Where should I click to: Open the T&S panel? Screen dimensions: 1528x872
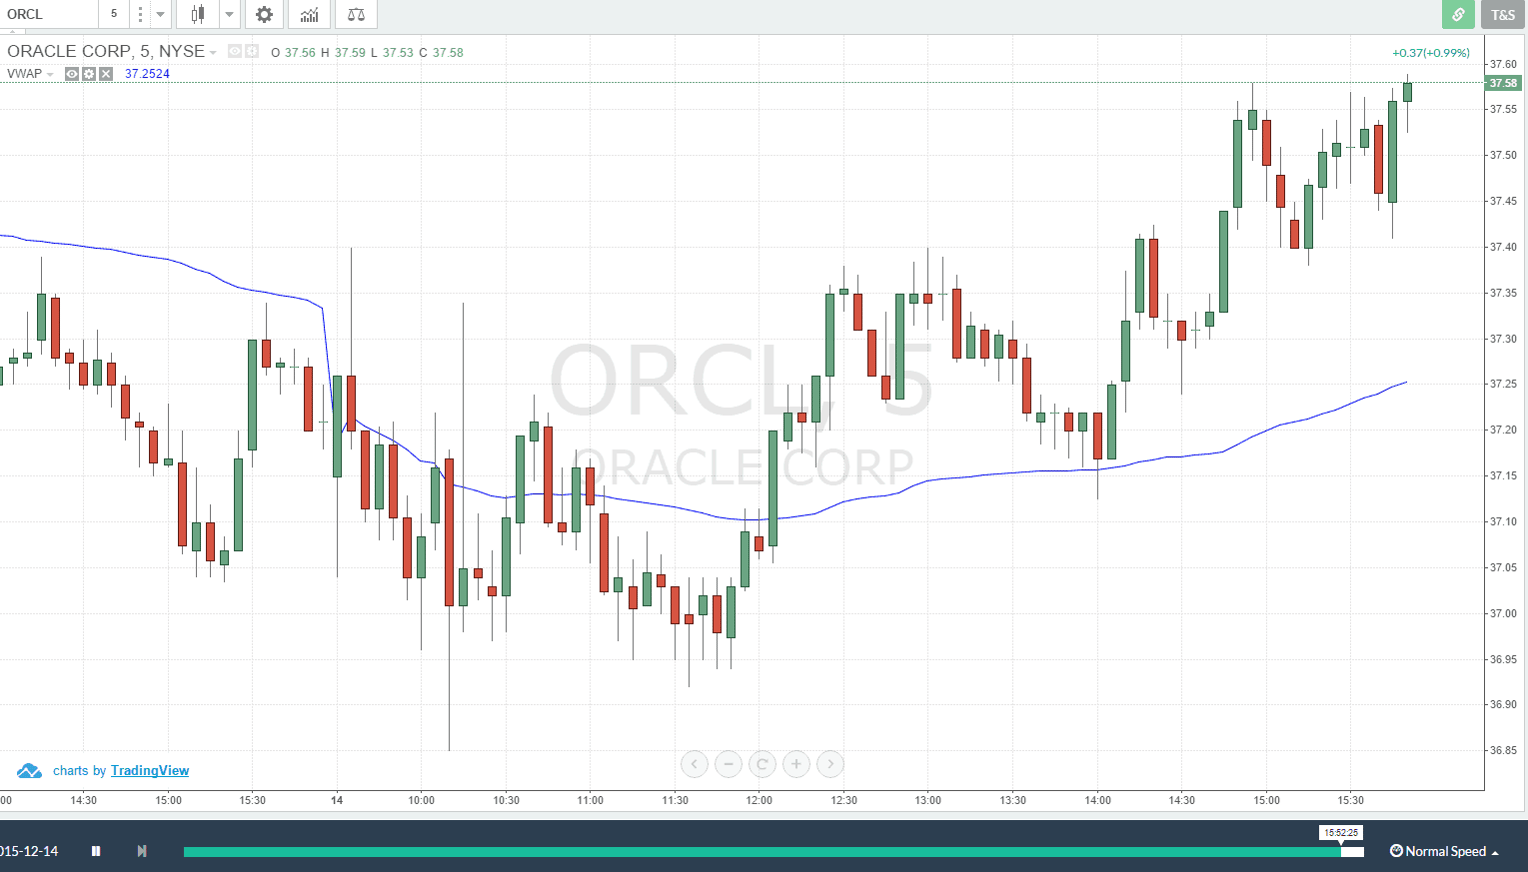pos(1503,15)
